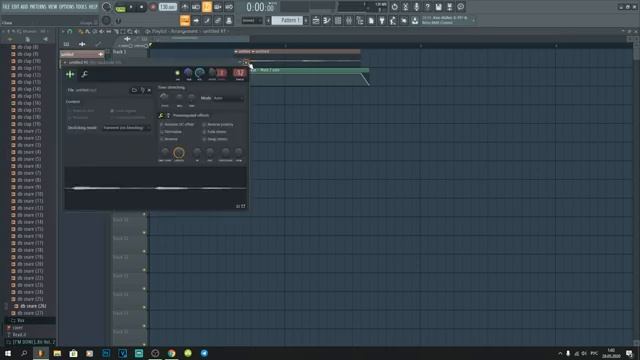Screen dimensions: 640x360
Task: Click the render/export icon in top toolbar
Action: (449, 7)
